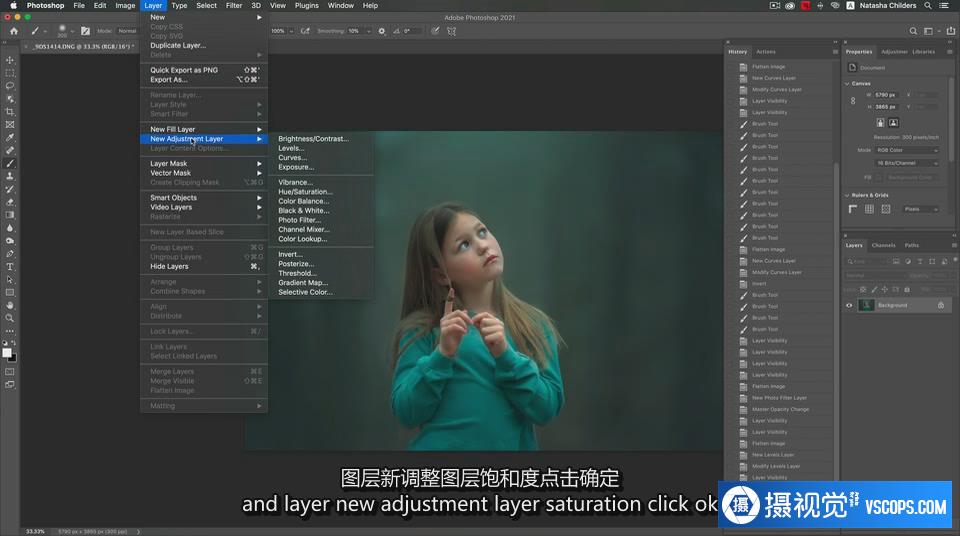The image size is (960, 536).
Task: Select the Path Selection tool
Action: tap(10, 279)
